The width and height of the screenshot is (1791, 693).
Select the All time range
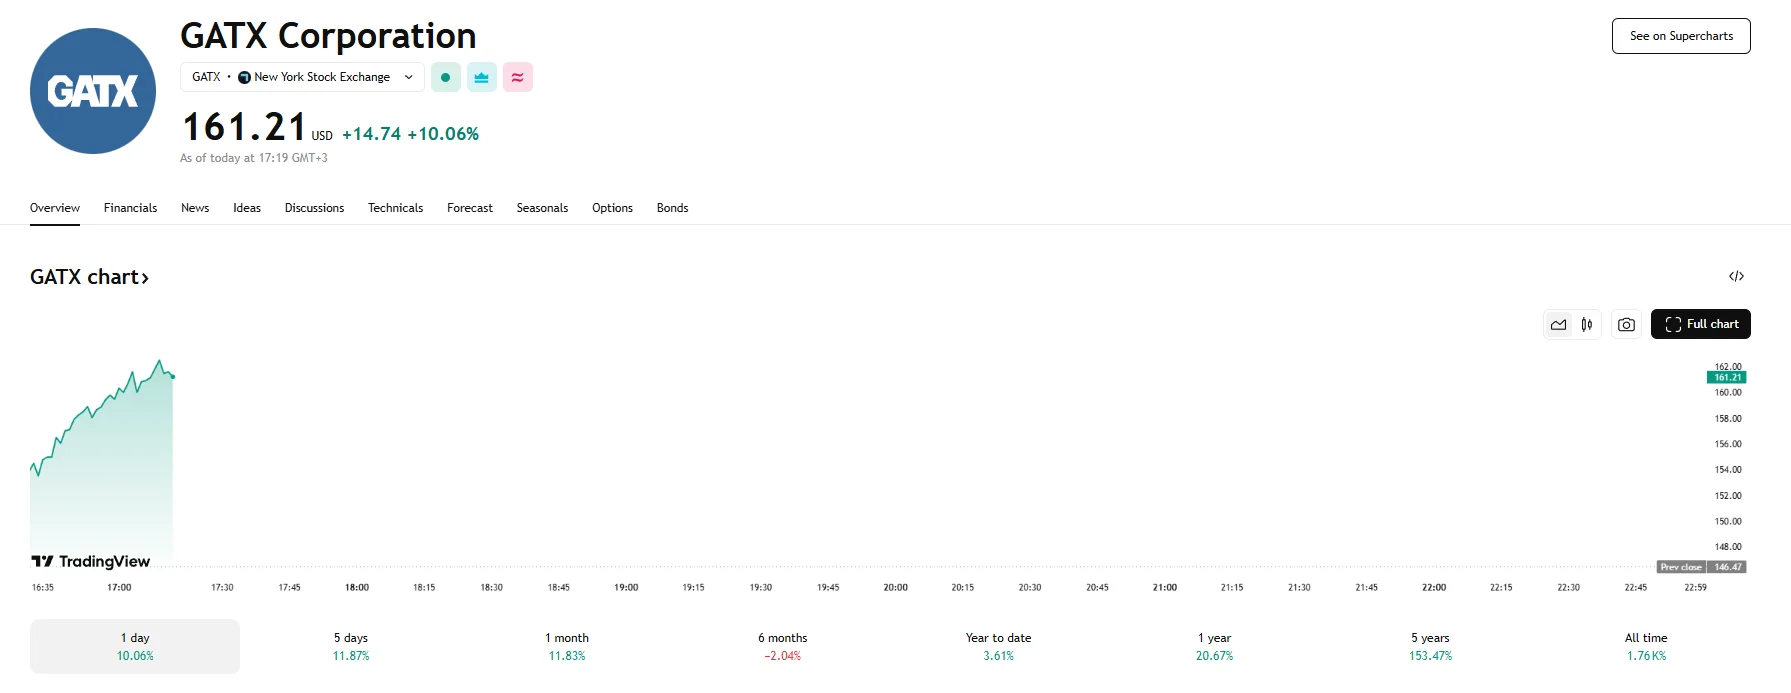coord(1646,646)
